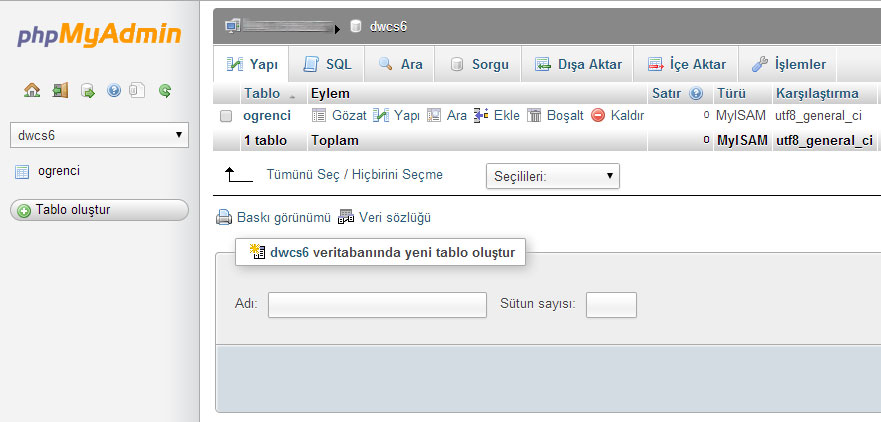Open the Seçilileri action dropdown
Image resolution: width=881 pixels, height=422 pixels.
point(553,176)
